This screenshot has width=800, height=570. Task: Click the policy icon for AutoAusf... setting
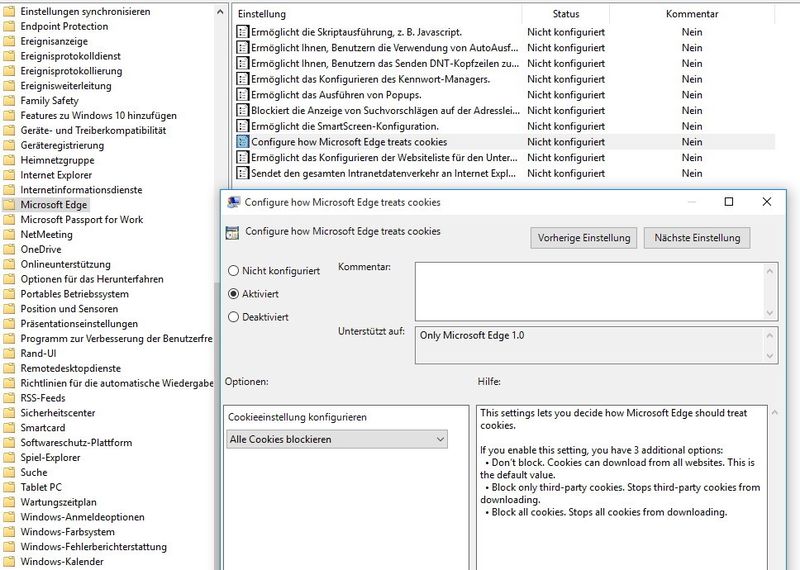[x=242, y=48]
